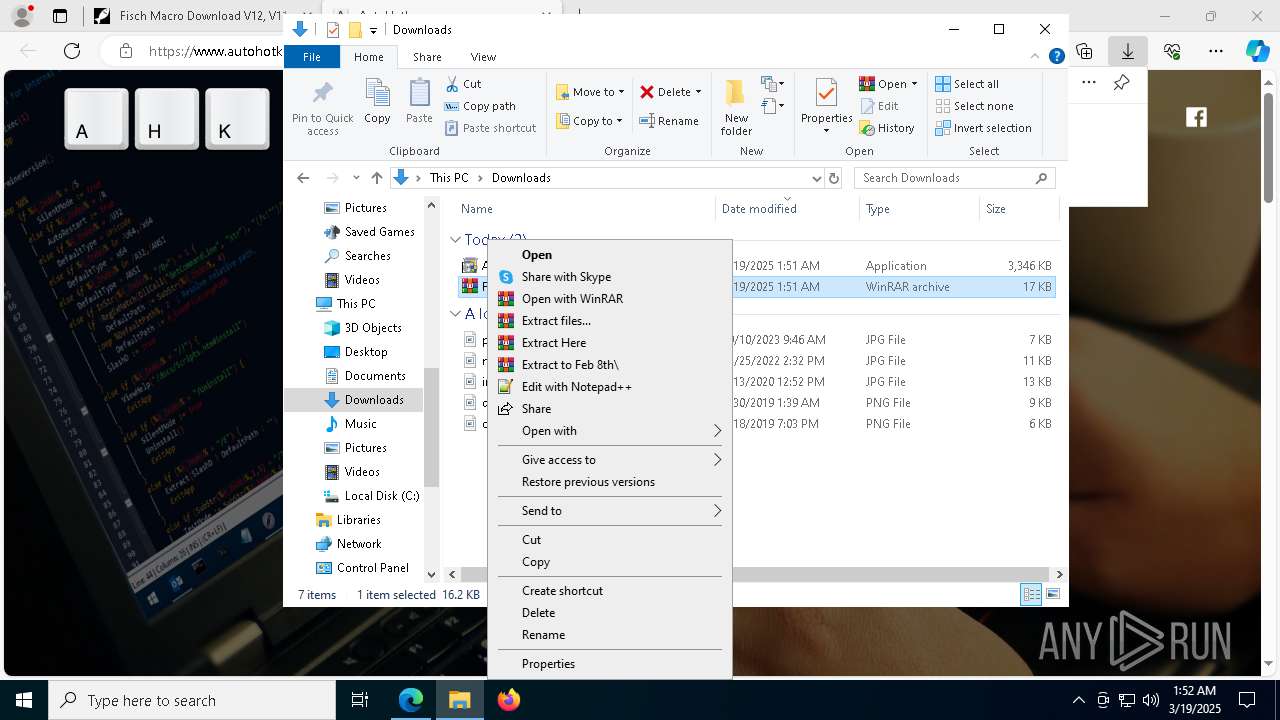1280x720 pixels.
Task: Click the taskbar search box
Action: pos(192,700)
